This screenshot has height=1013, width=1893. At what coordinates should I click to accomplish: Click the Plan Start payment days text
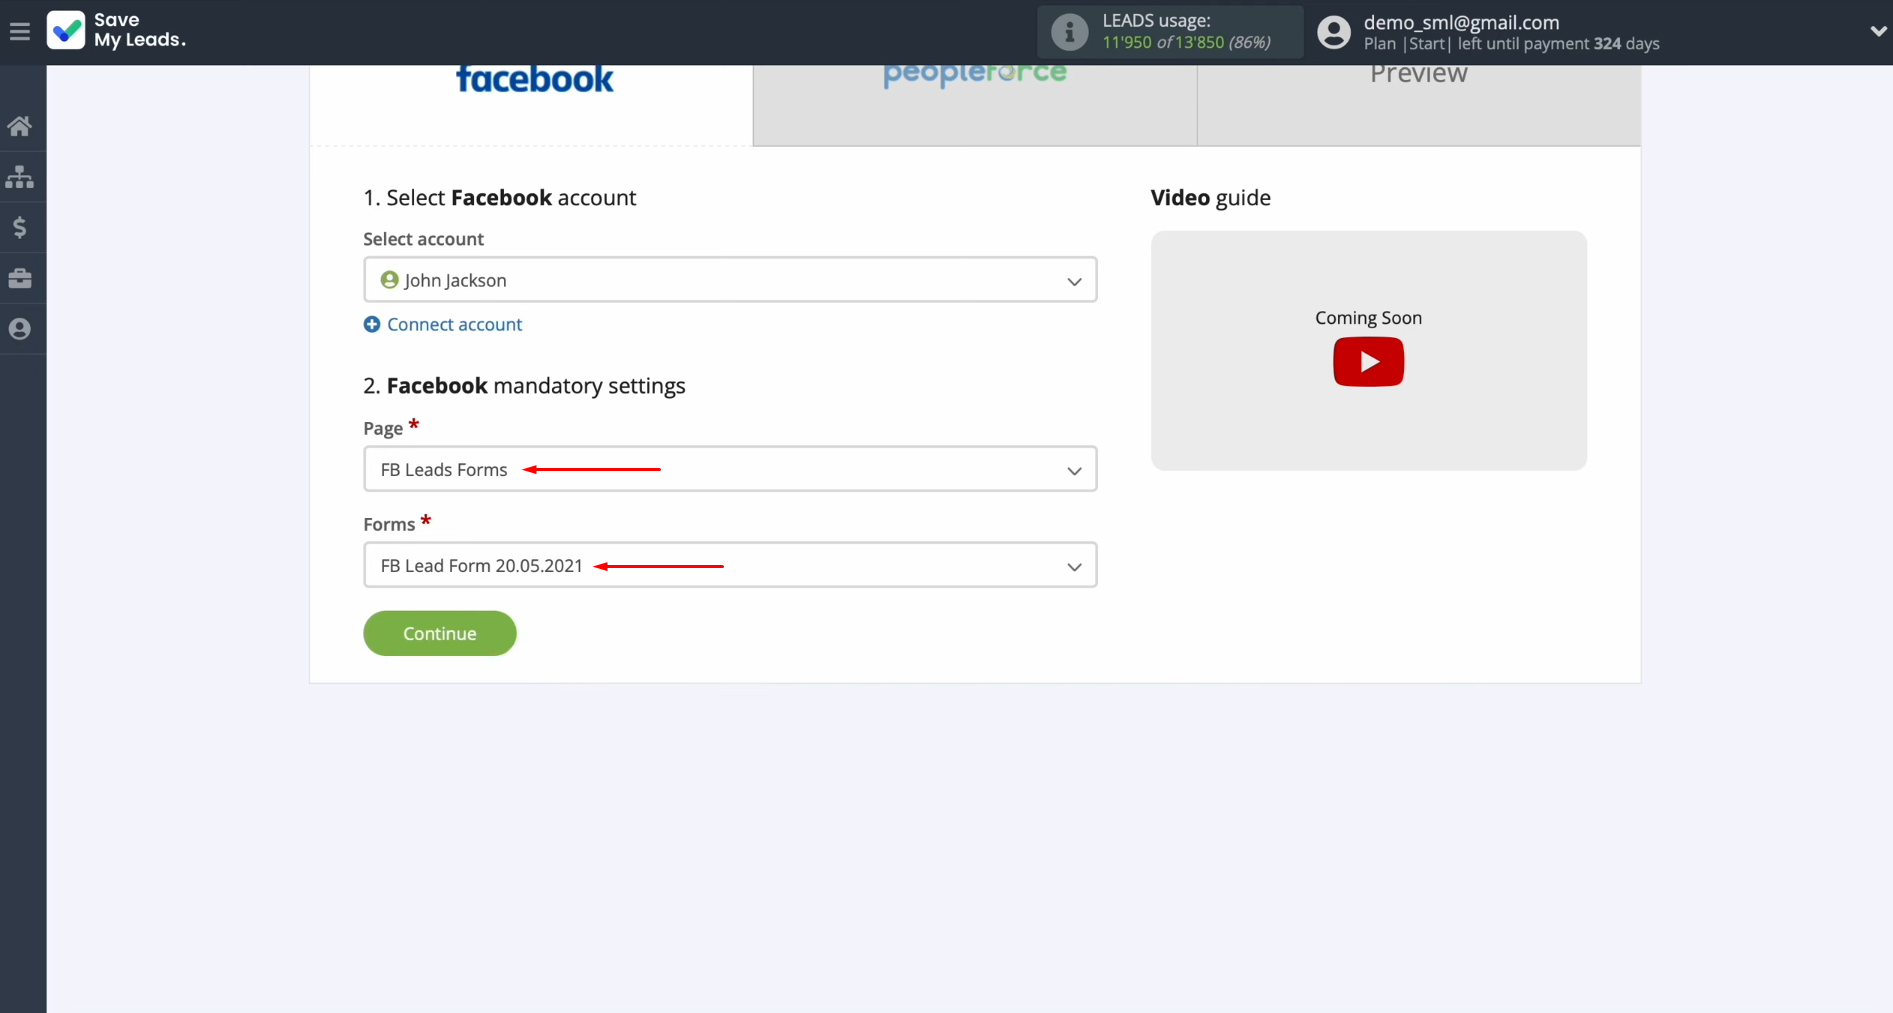coord(1511,44)
